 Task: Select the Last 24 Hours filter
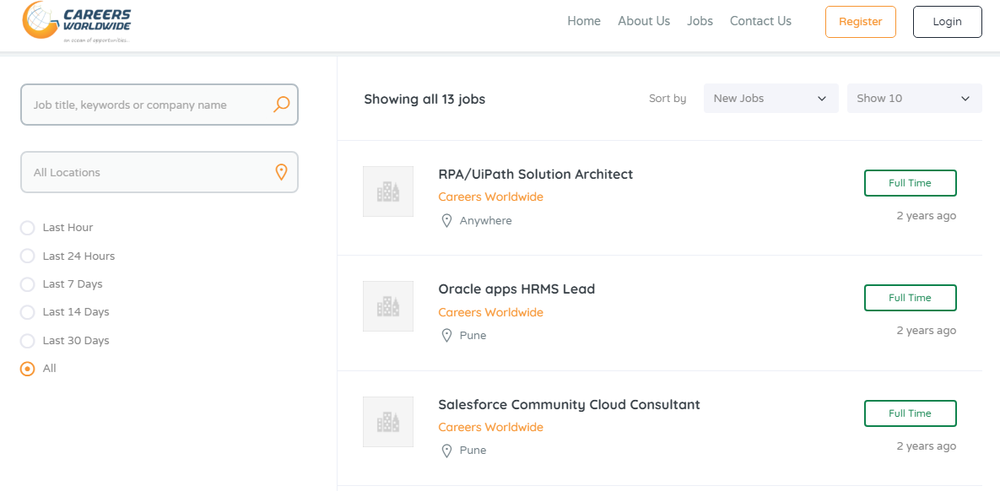(x=28, y=256)
